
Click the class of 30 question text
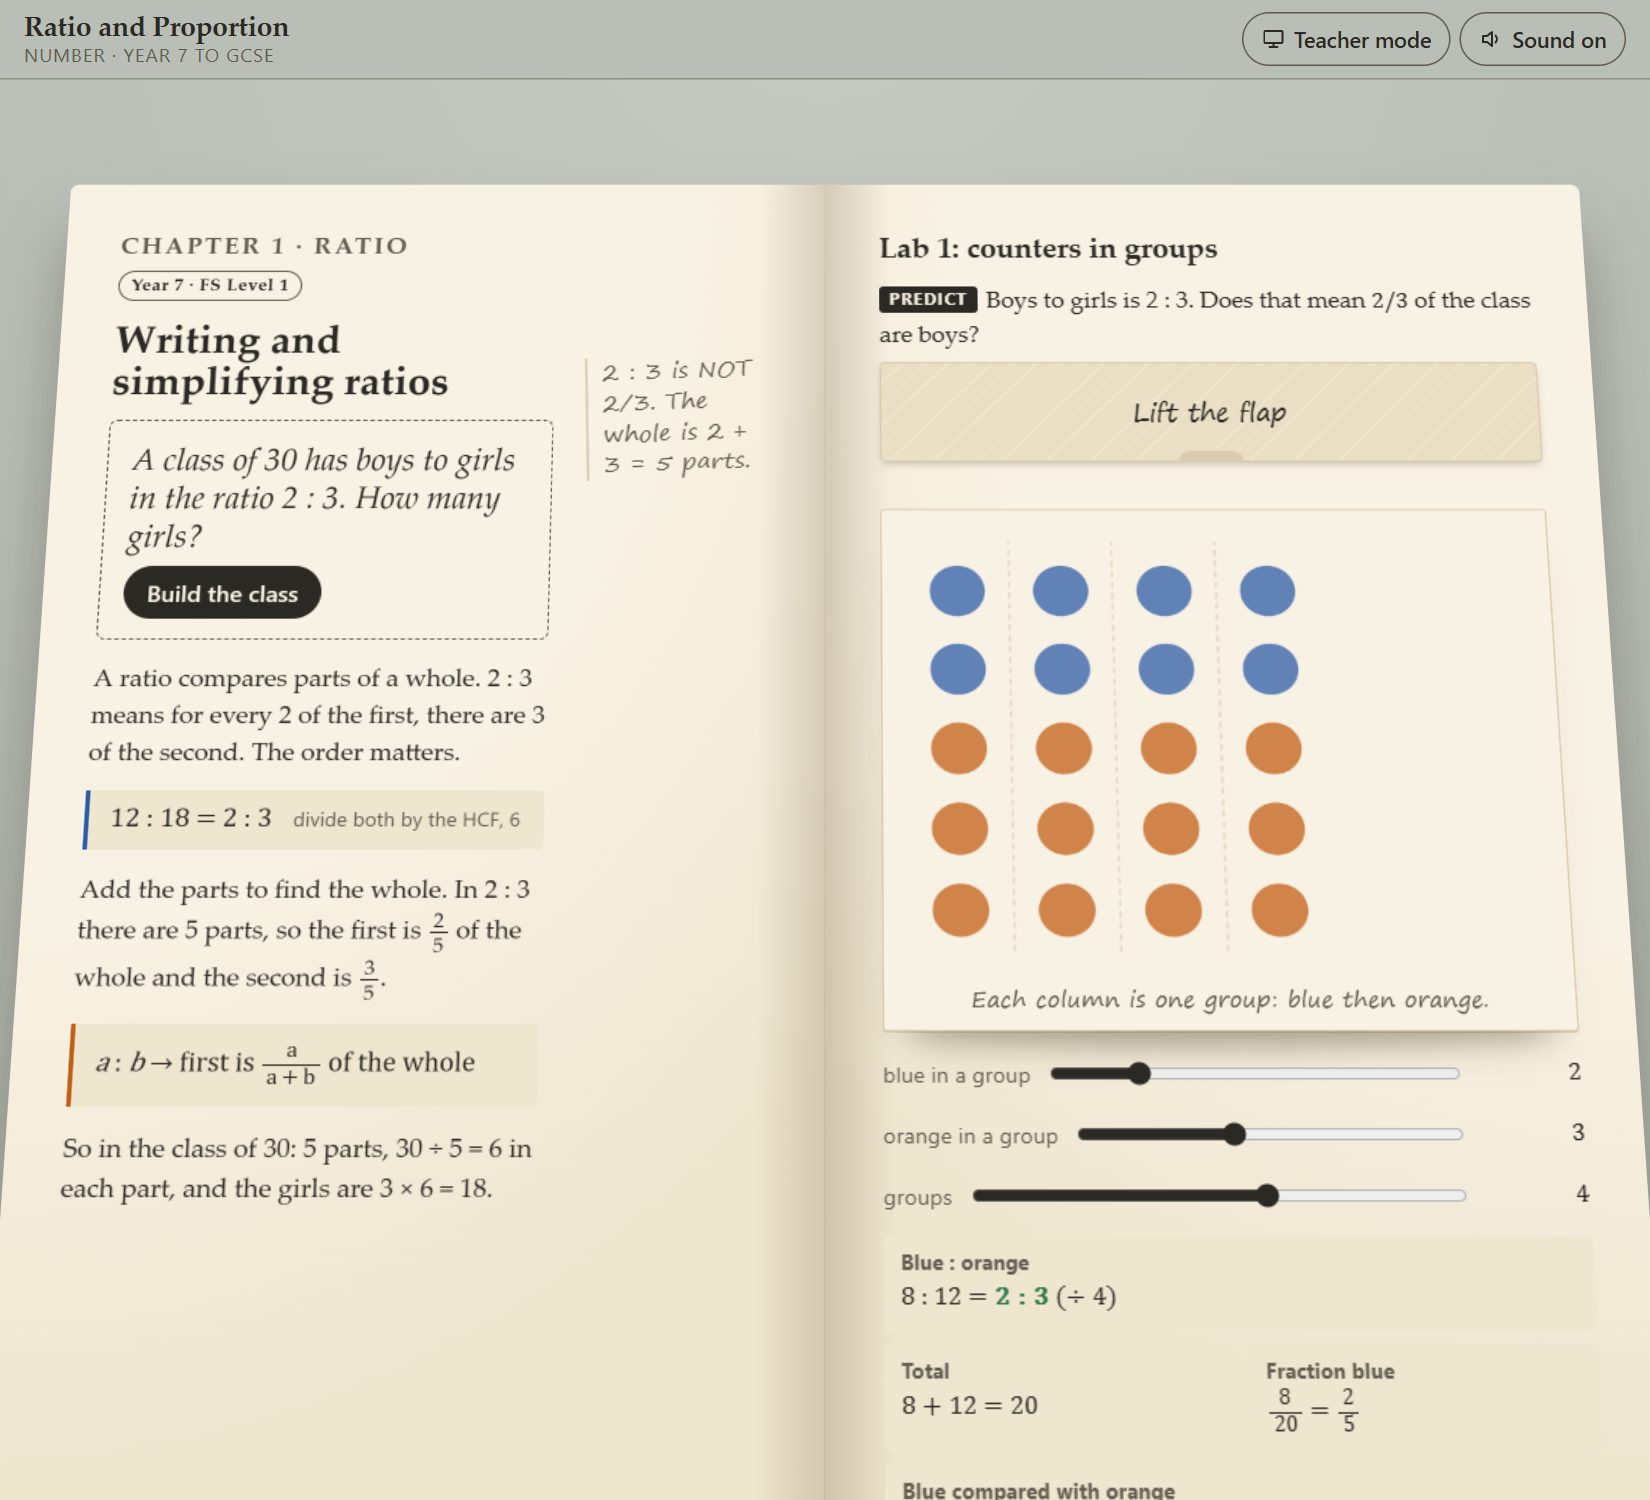tap(322, 498)
